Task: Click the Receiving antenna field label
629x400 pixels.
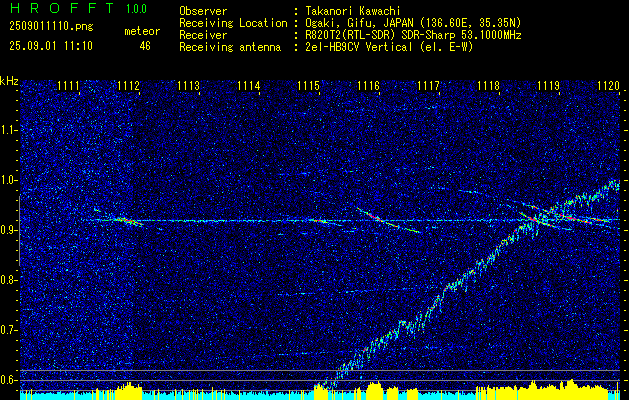Action: click(230, 47)
